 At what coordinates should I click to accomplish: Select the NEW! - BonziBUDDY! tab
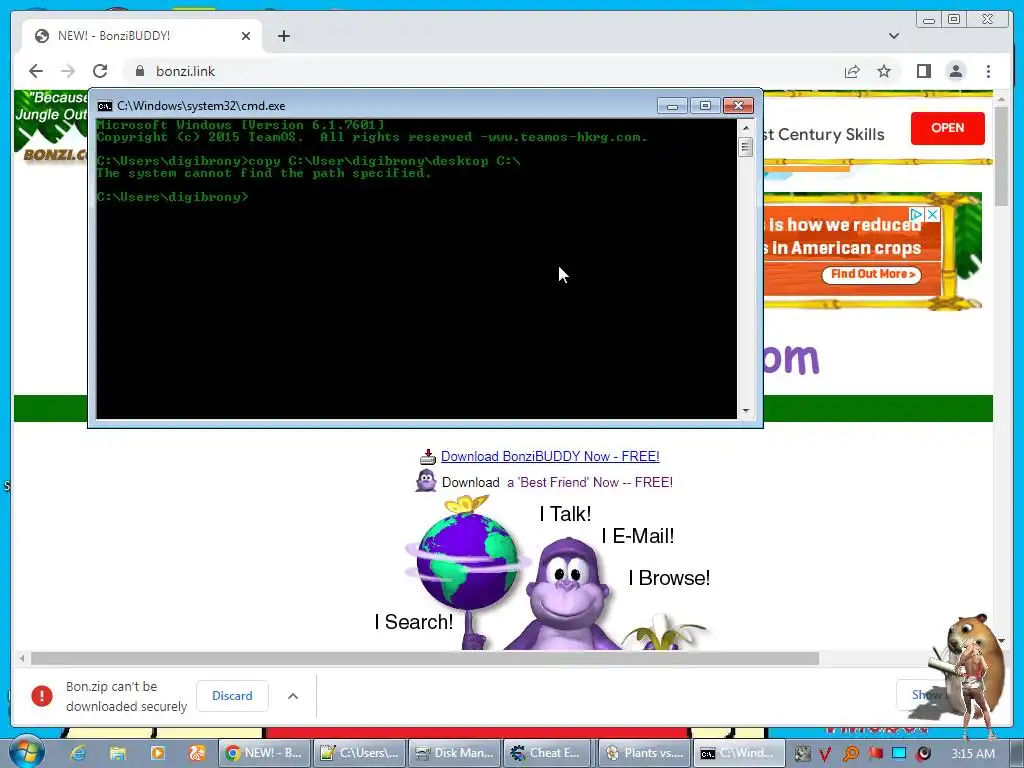coord(142,36)
